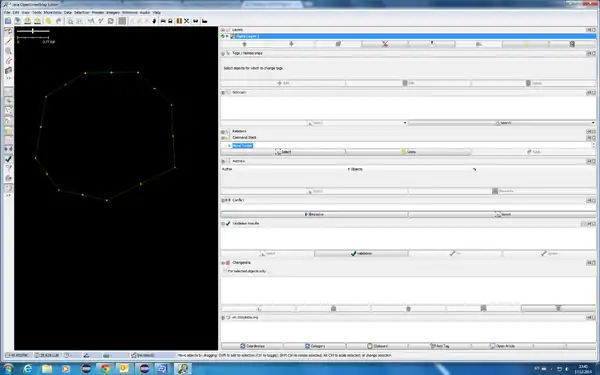
Task: Click the Select button in Command Stack
Action: point(283,152)
